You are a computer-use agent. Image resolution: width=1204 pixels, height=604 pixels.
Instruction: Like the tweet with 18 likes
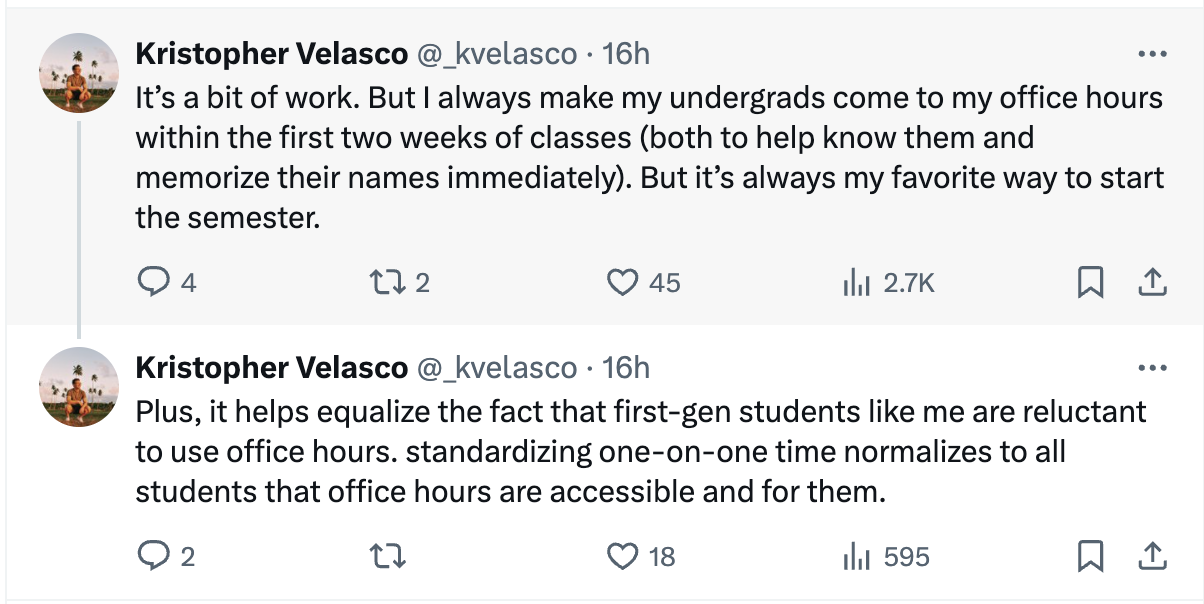point(622,556)
